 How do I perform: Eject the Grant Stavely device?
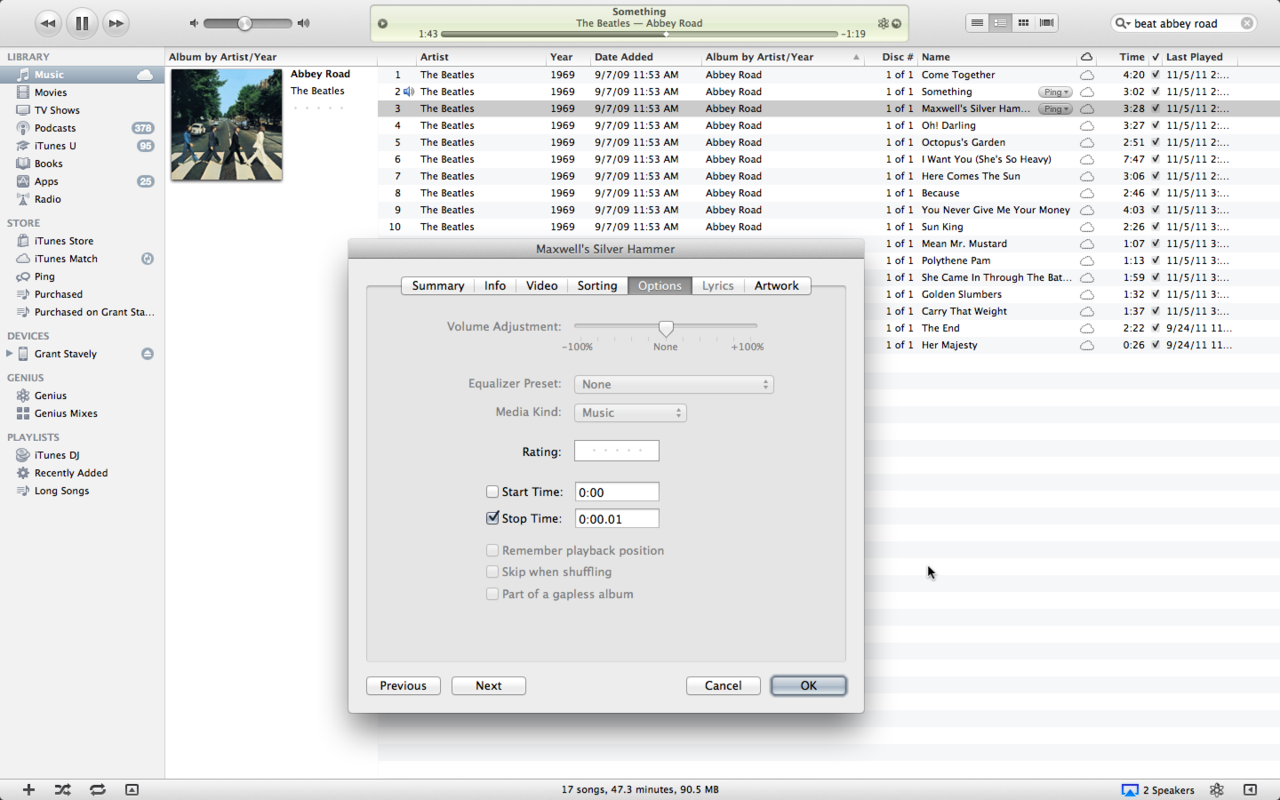pyautogui.click(x=147, y=354)
